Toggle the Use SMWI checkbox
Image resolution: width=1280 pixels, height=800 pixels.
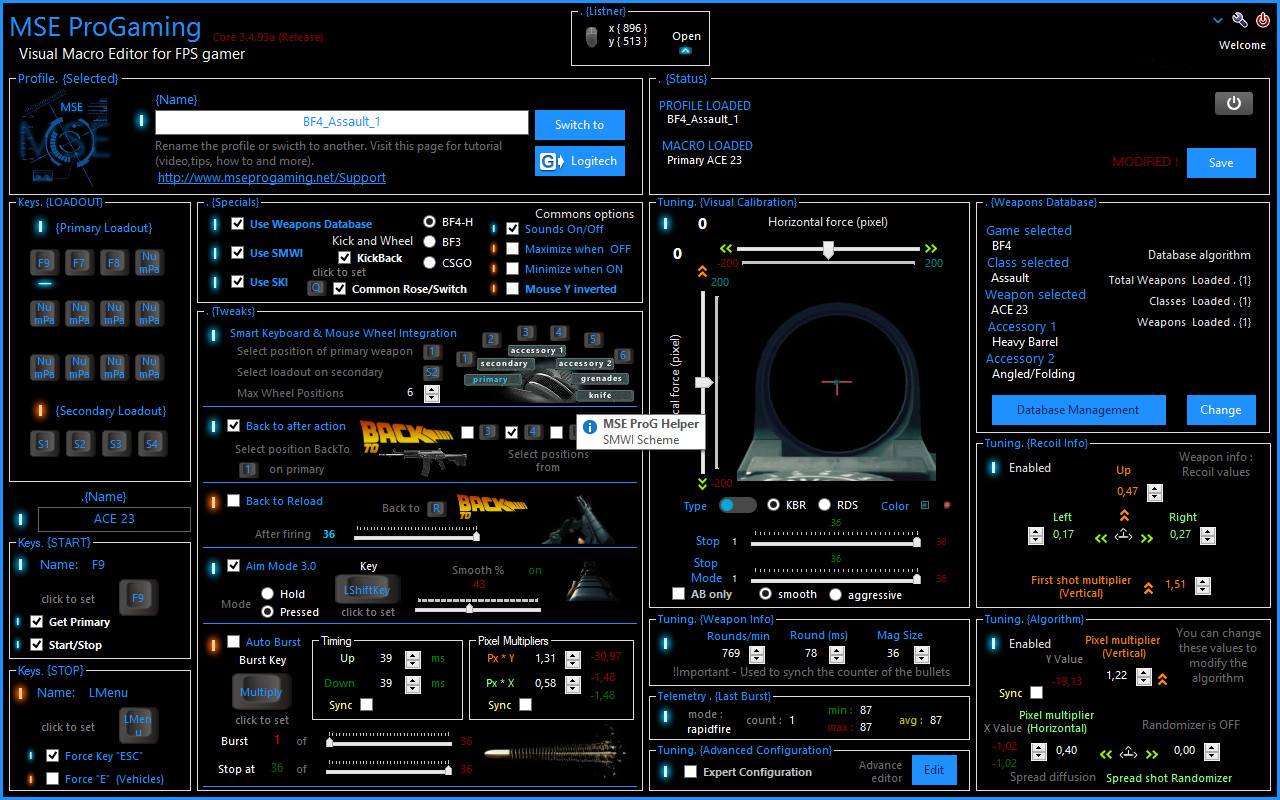click(x=237, y=253)
